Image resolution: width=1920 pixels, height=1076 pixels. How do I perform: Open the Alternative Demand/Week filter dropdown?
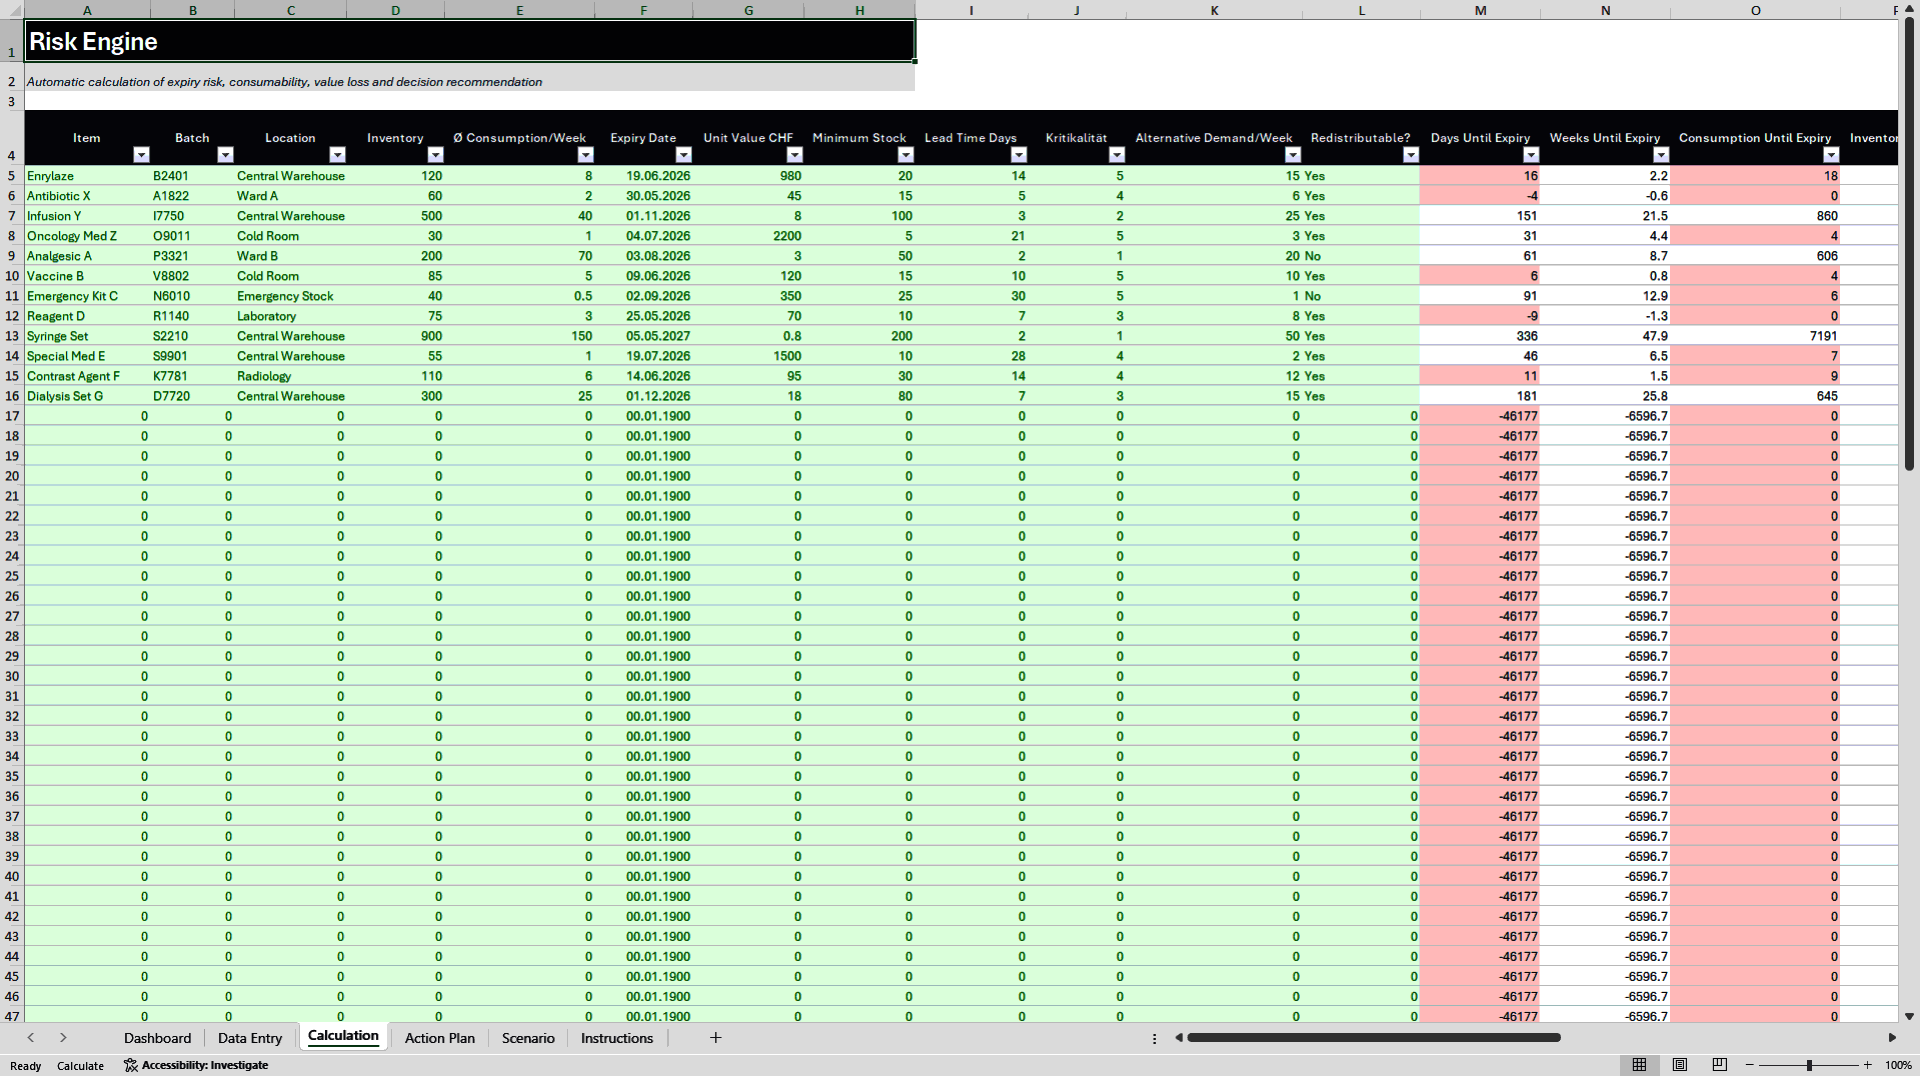tap(1292, 155)
